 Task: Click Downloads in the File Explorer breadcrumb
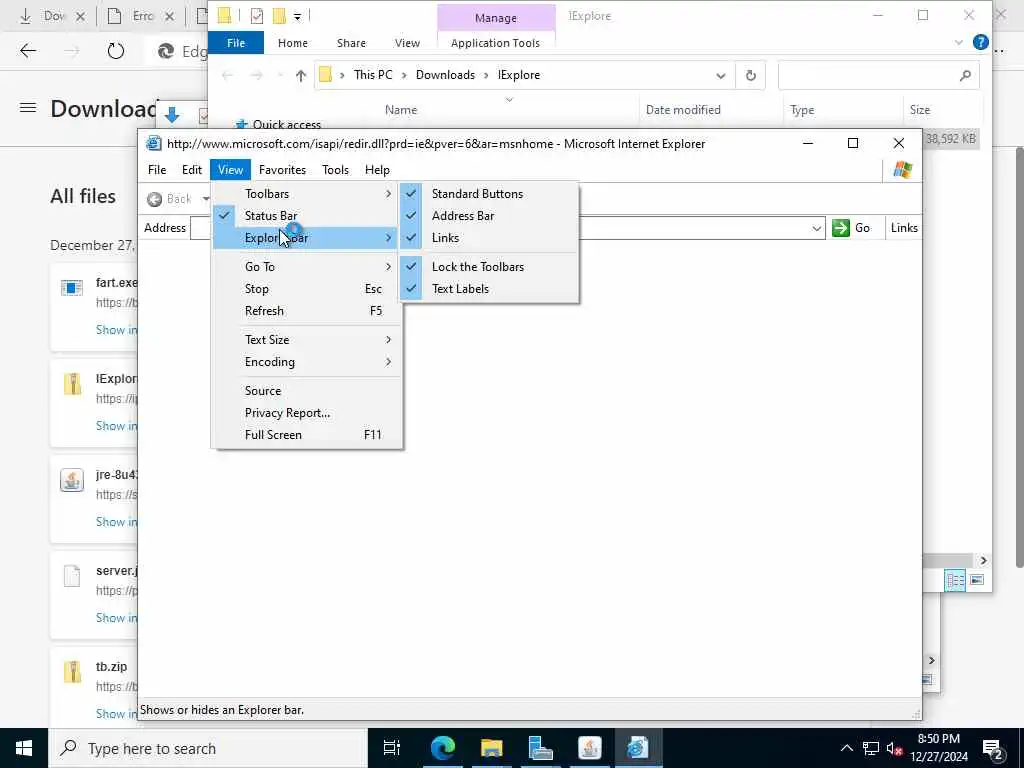(x=445, y=75)
